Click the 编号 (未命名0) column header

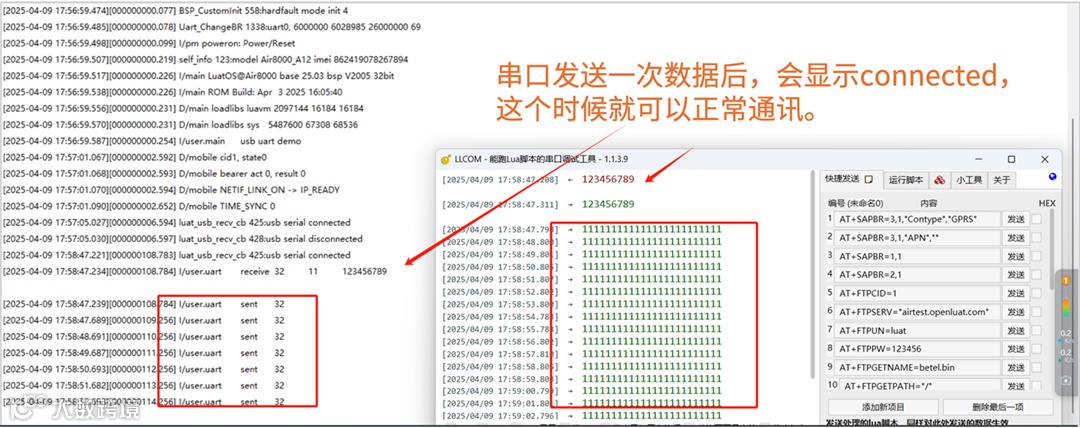point(855,203)
